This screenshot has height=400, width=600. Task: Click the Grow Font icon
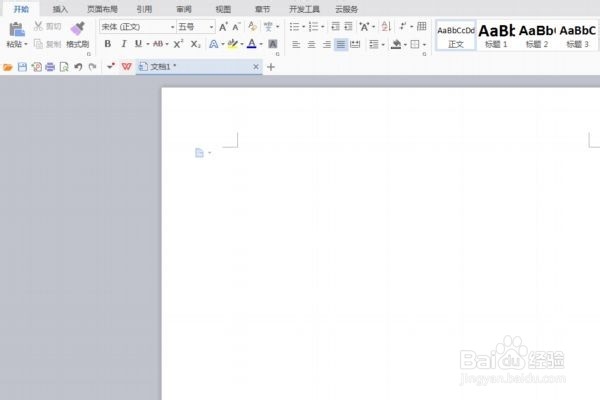[223, 27]
